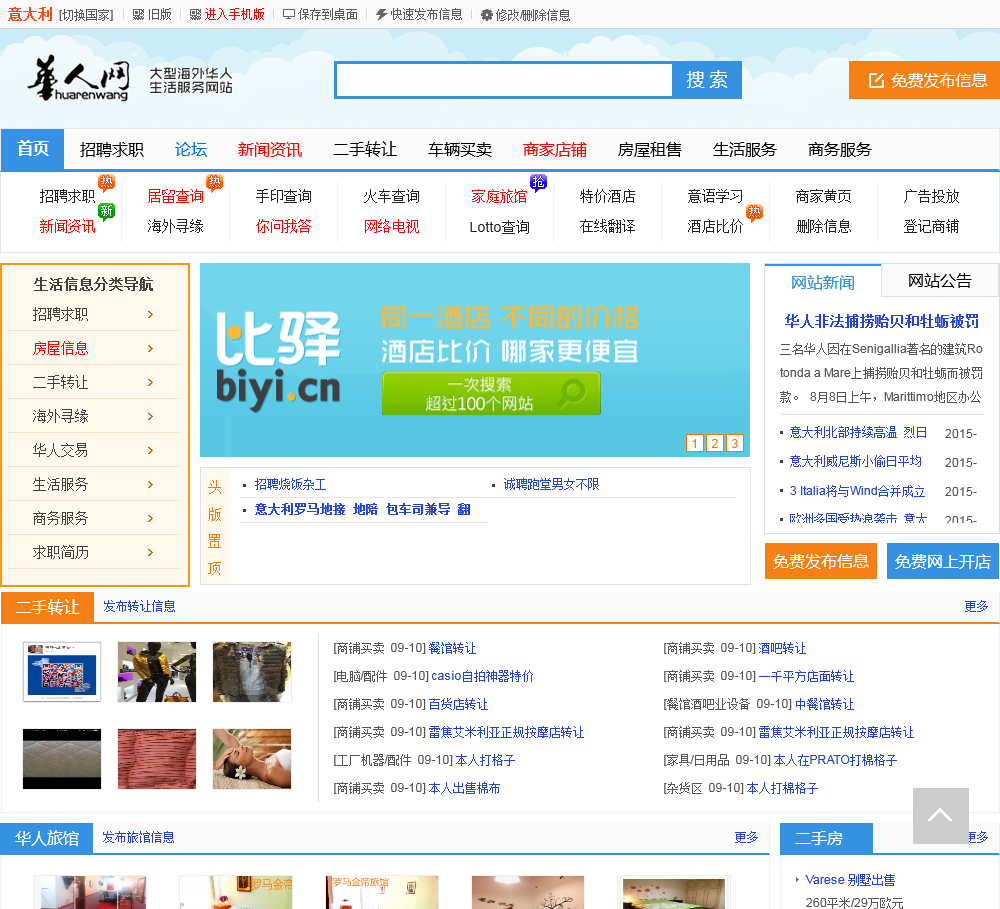Open quick publish 快速发布信息 lightning link

point(419,14)
